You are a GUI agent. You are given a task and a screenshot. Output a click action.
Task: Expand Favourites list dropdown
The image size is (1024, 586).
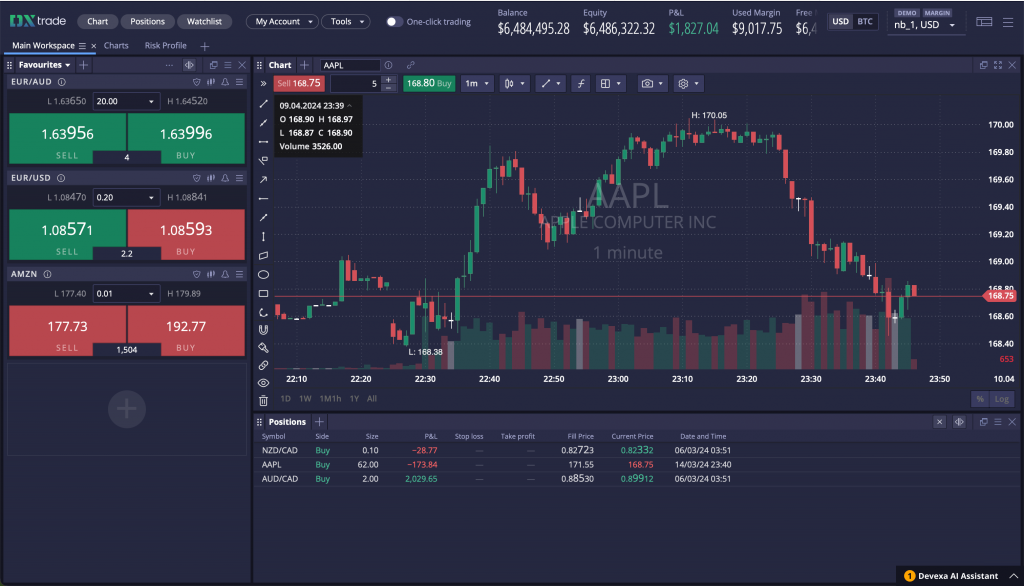coord(44,65)
